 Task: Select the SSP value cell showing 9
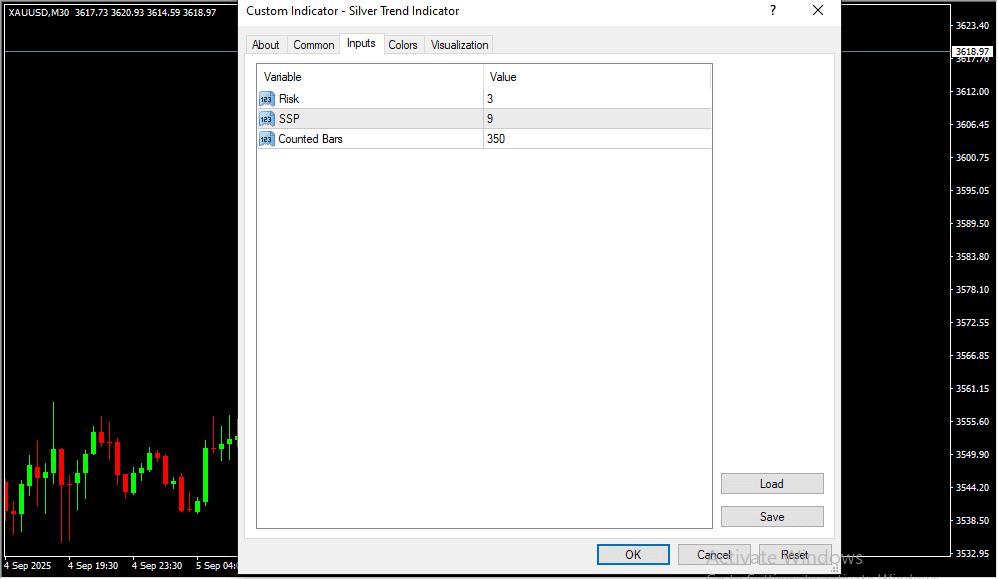(597, 119)
